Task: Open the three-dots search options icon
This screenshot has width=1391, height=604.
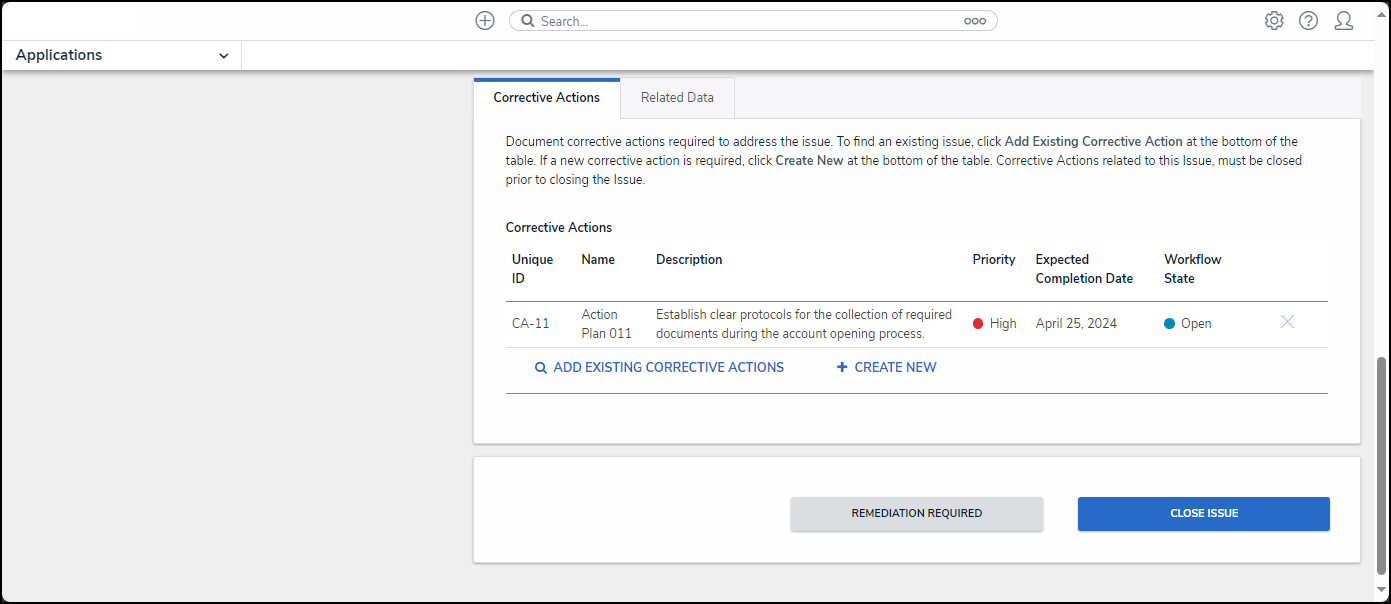Action: [974, 21]
